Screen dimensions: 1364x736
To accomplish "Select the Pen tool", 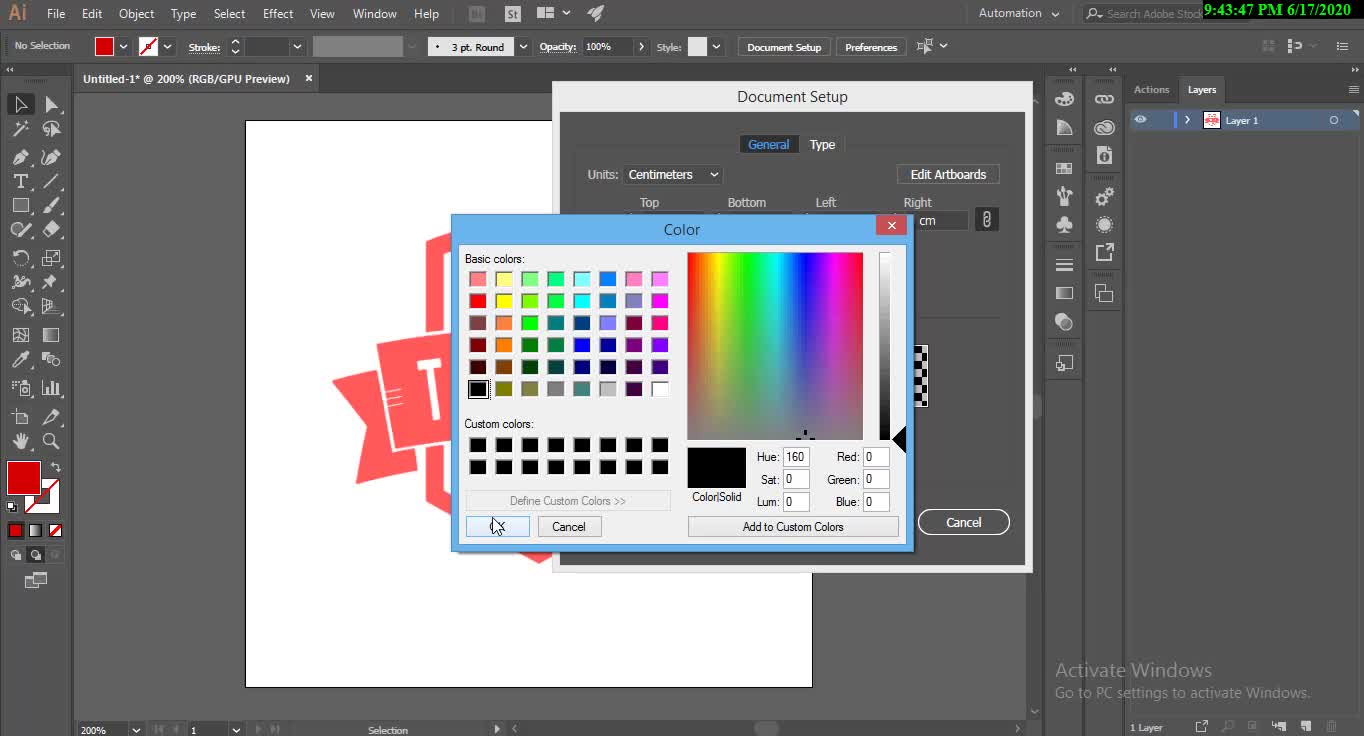I will (20, 157).
